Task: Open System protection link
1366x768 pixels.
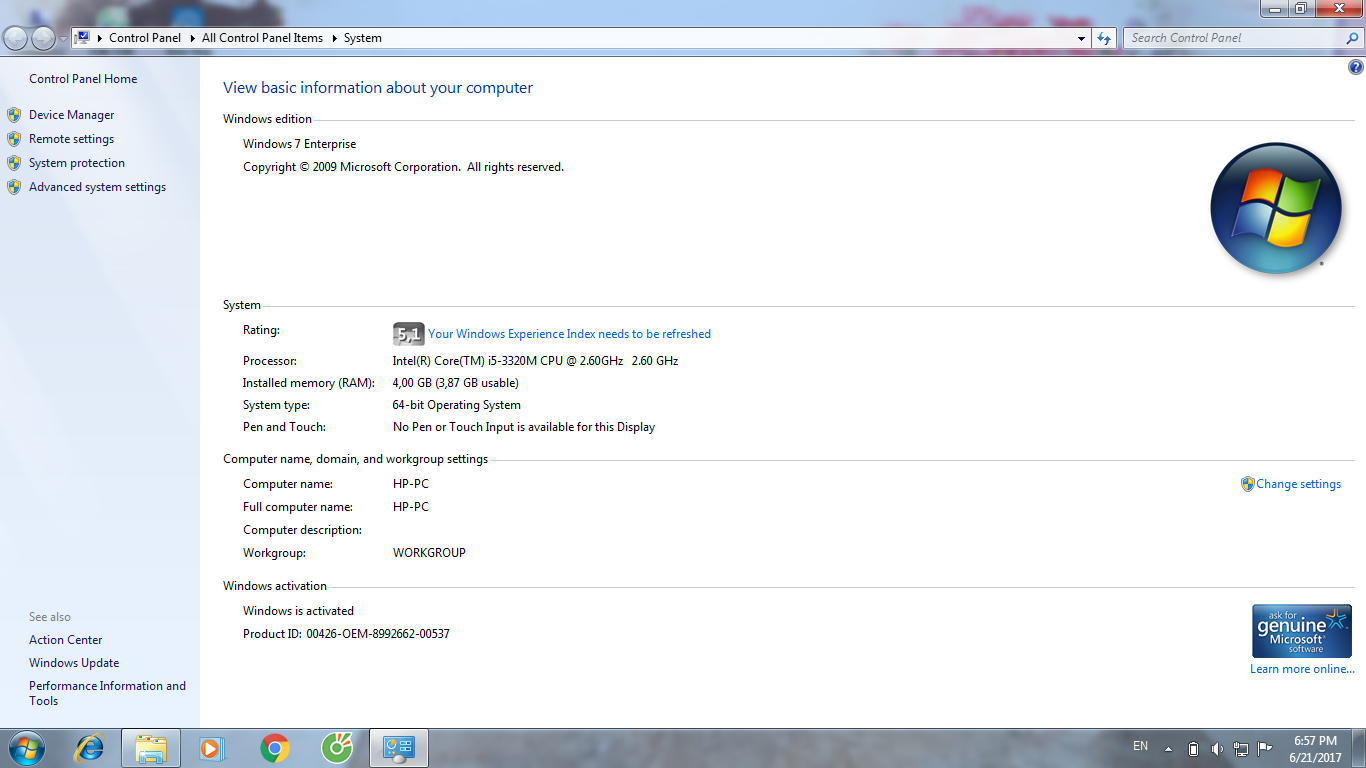Action: click(x=77, y=163)
